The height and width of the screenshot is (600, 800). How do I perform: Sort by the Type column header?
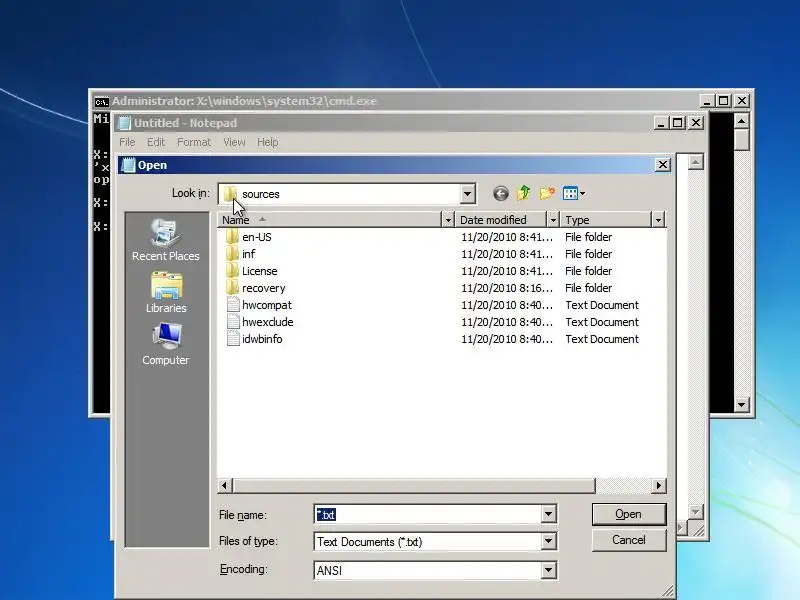coord(606,220)
